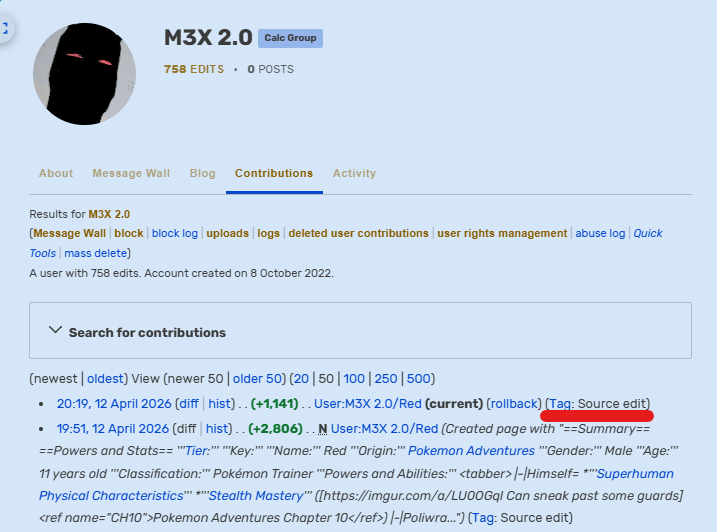The width and height of the screenshot is (717, 532).
Task: Open deleted user contributions link
Action: tap(358, 233)
